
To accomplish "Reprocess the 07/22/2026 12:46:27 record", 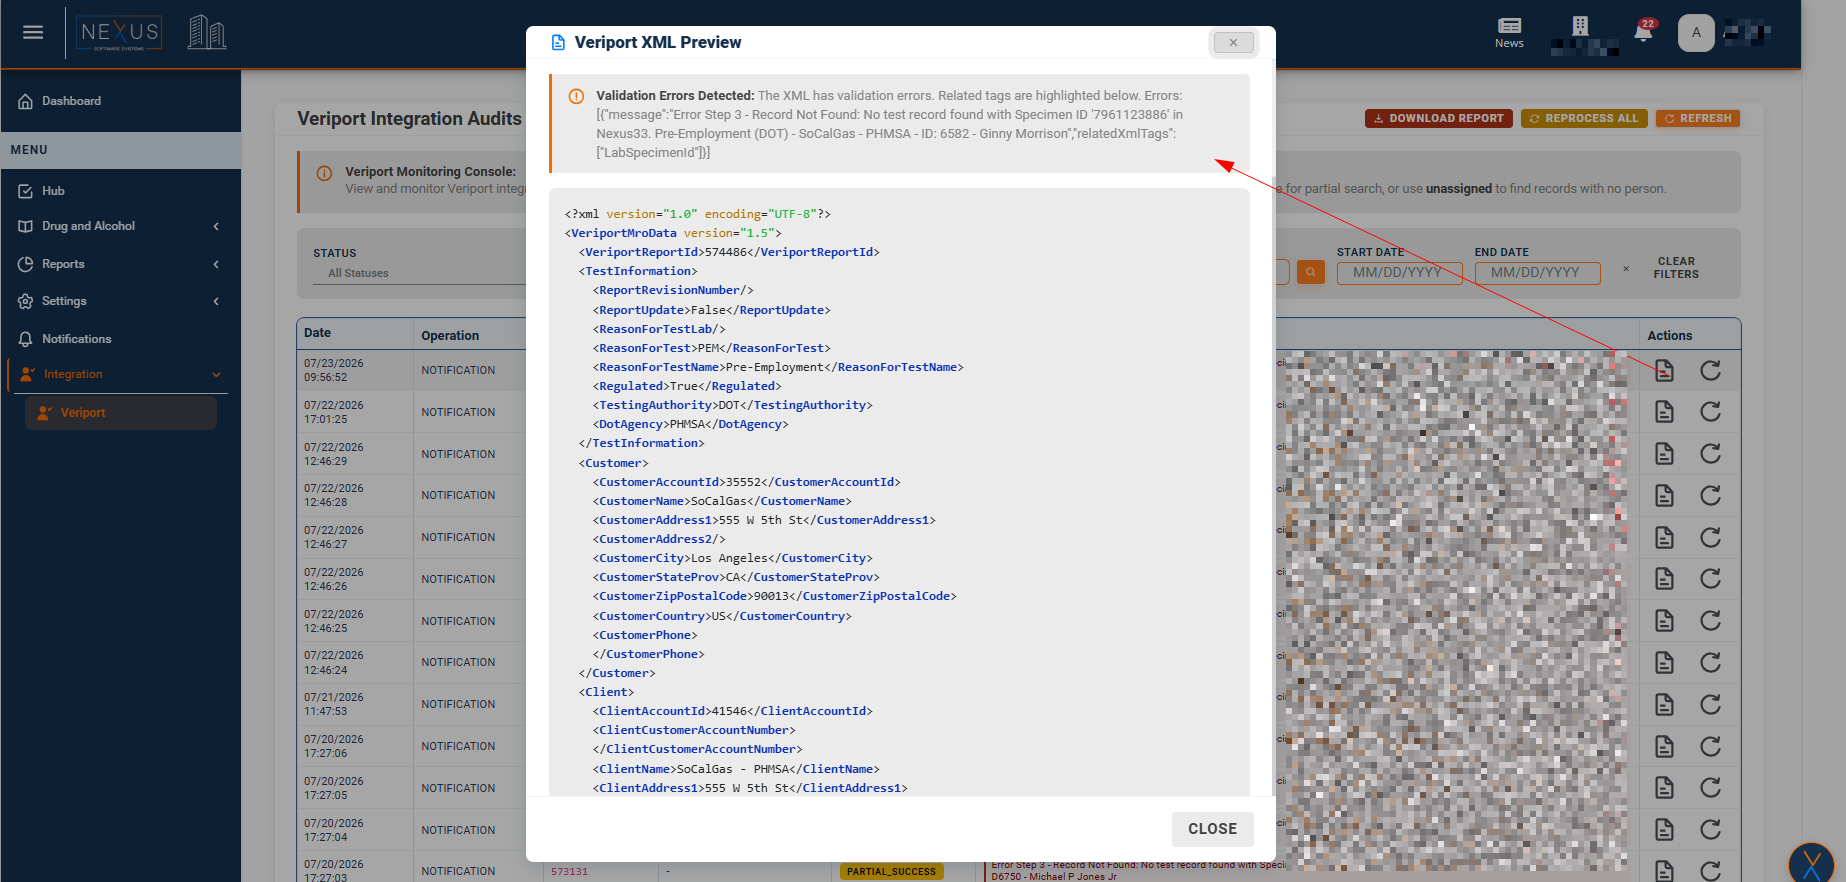I will point(1711,538).
